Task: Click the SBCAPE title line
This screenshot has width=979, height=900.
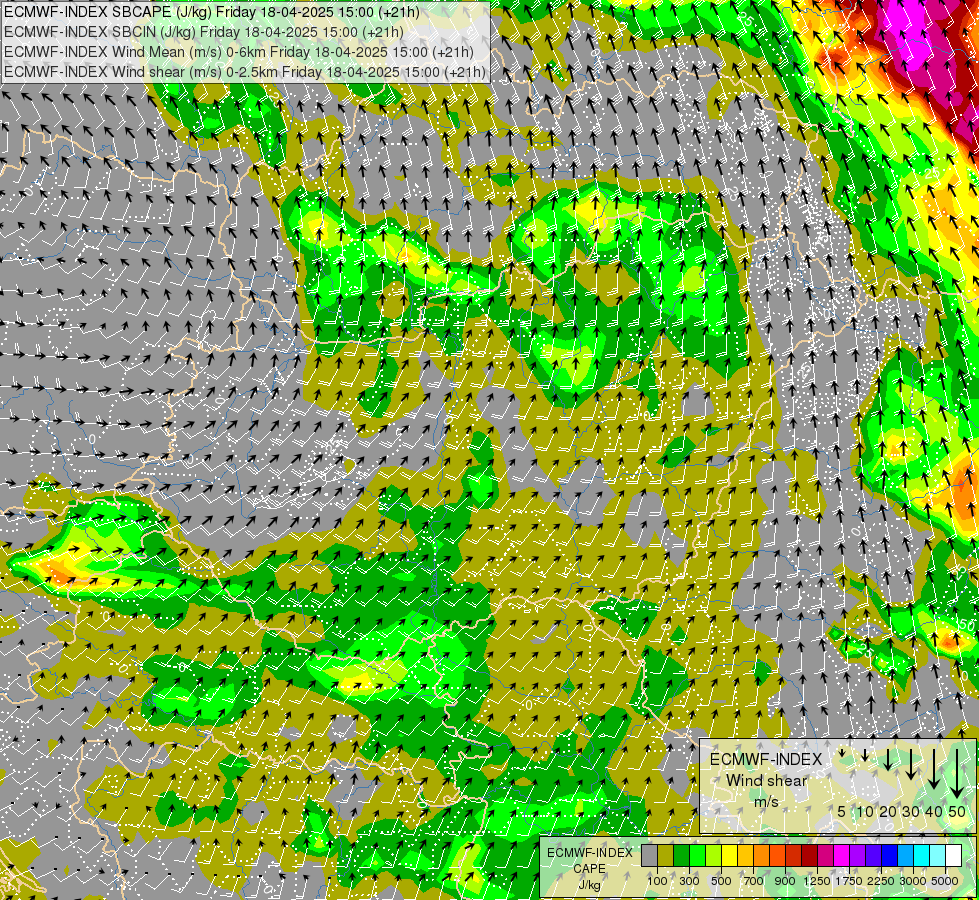Action: pos(212,12)
